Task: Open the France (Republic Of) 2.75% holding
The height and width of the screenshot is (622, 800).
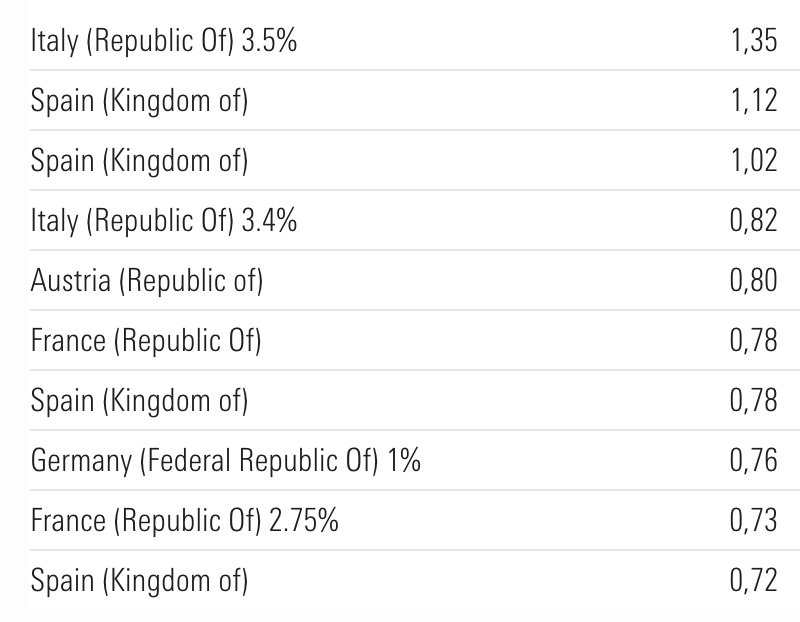Action: point(185,521)
